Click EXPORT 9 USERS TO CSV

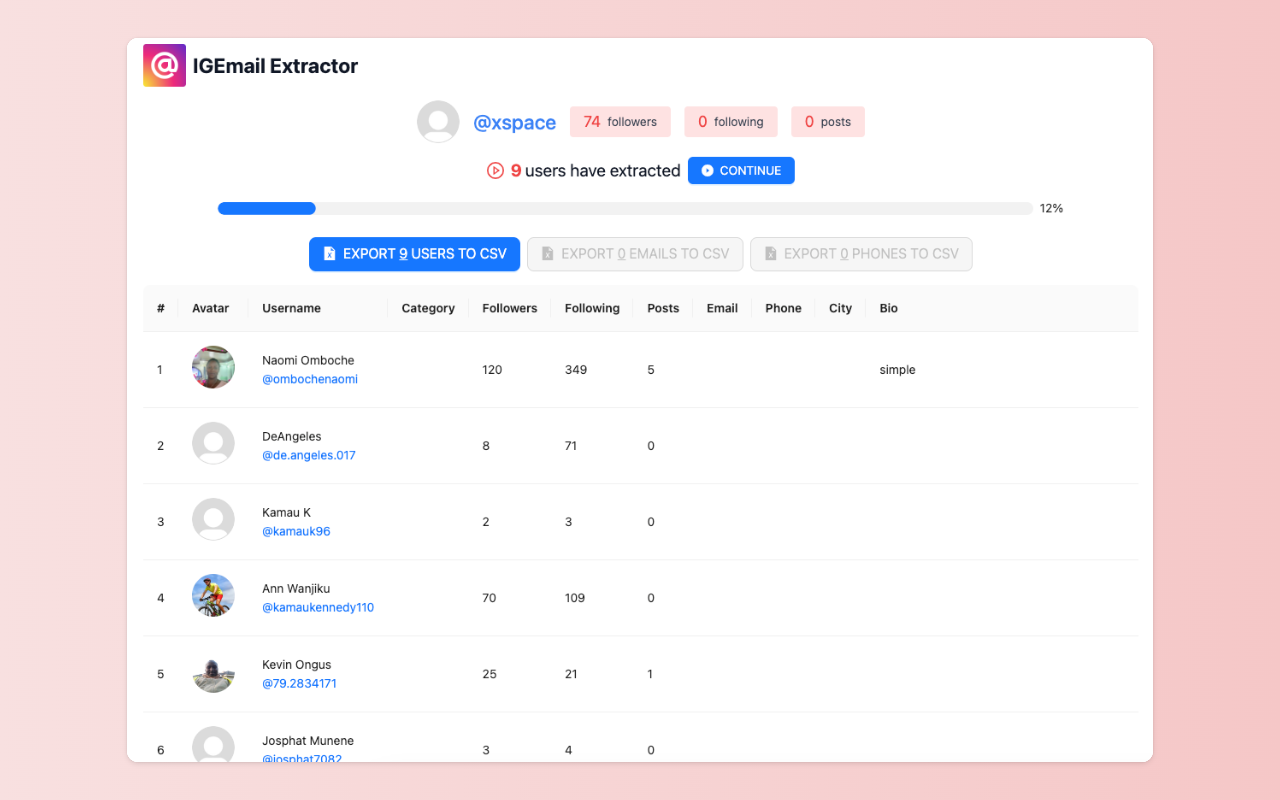[x=414, y=254]
